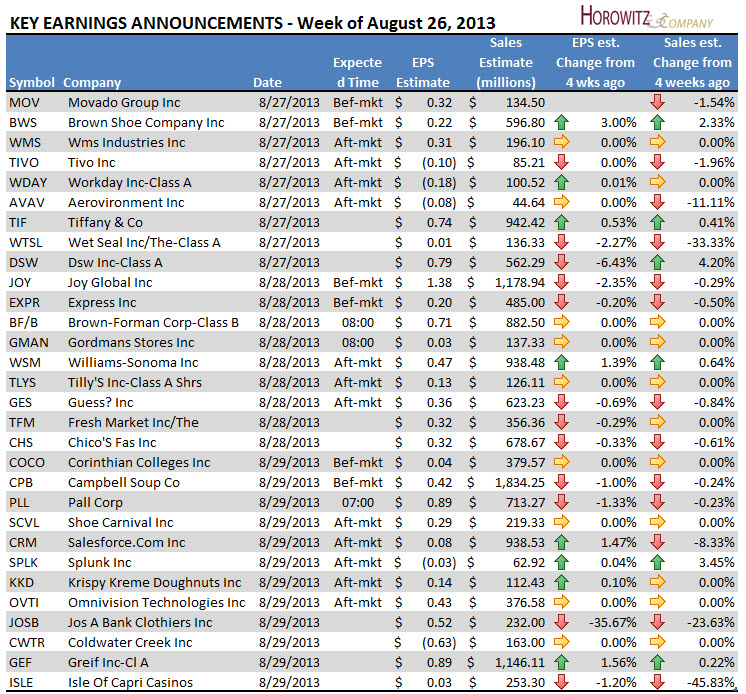Click red down arrow beside TIVO -1.96%
Viewport: 746px width, 694px height.
click(658, 162)
